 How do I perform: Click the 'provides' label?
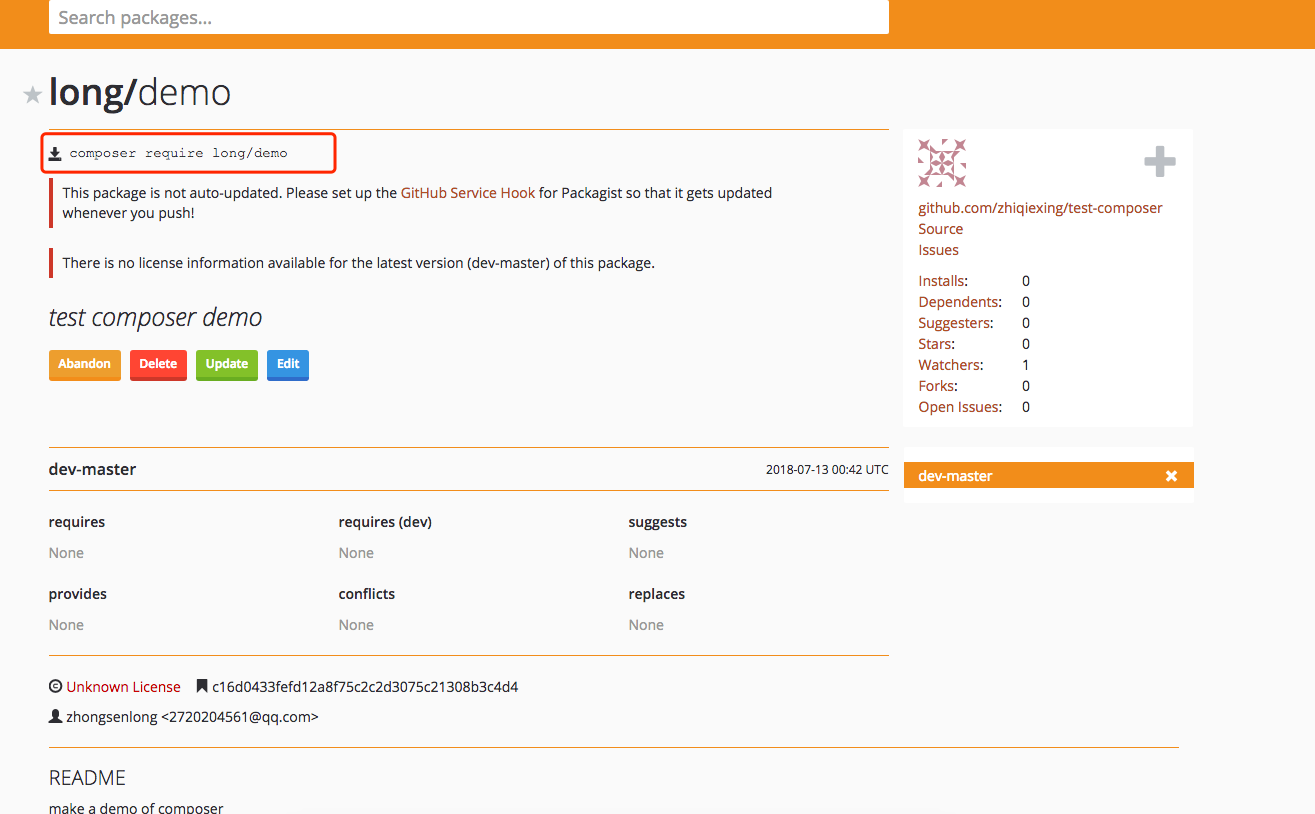(x=78, y=594)
